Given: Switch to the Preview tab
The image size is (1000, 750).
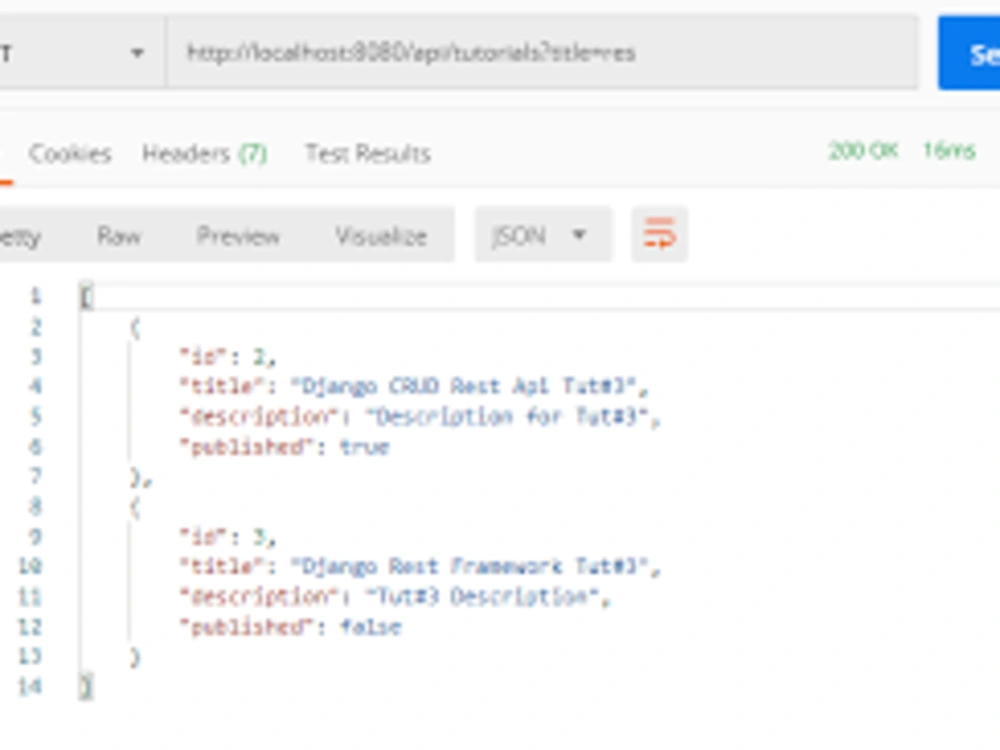Looking at the screenshot, I should (240, 237).
